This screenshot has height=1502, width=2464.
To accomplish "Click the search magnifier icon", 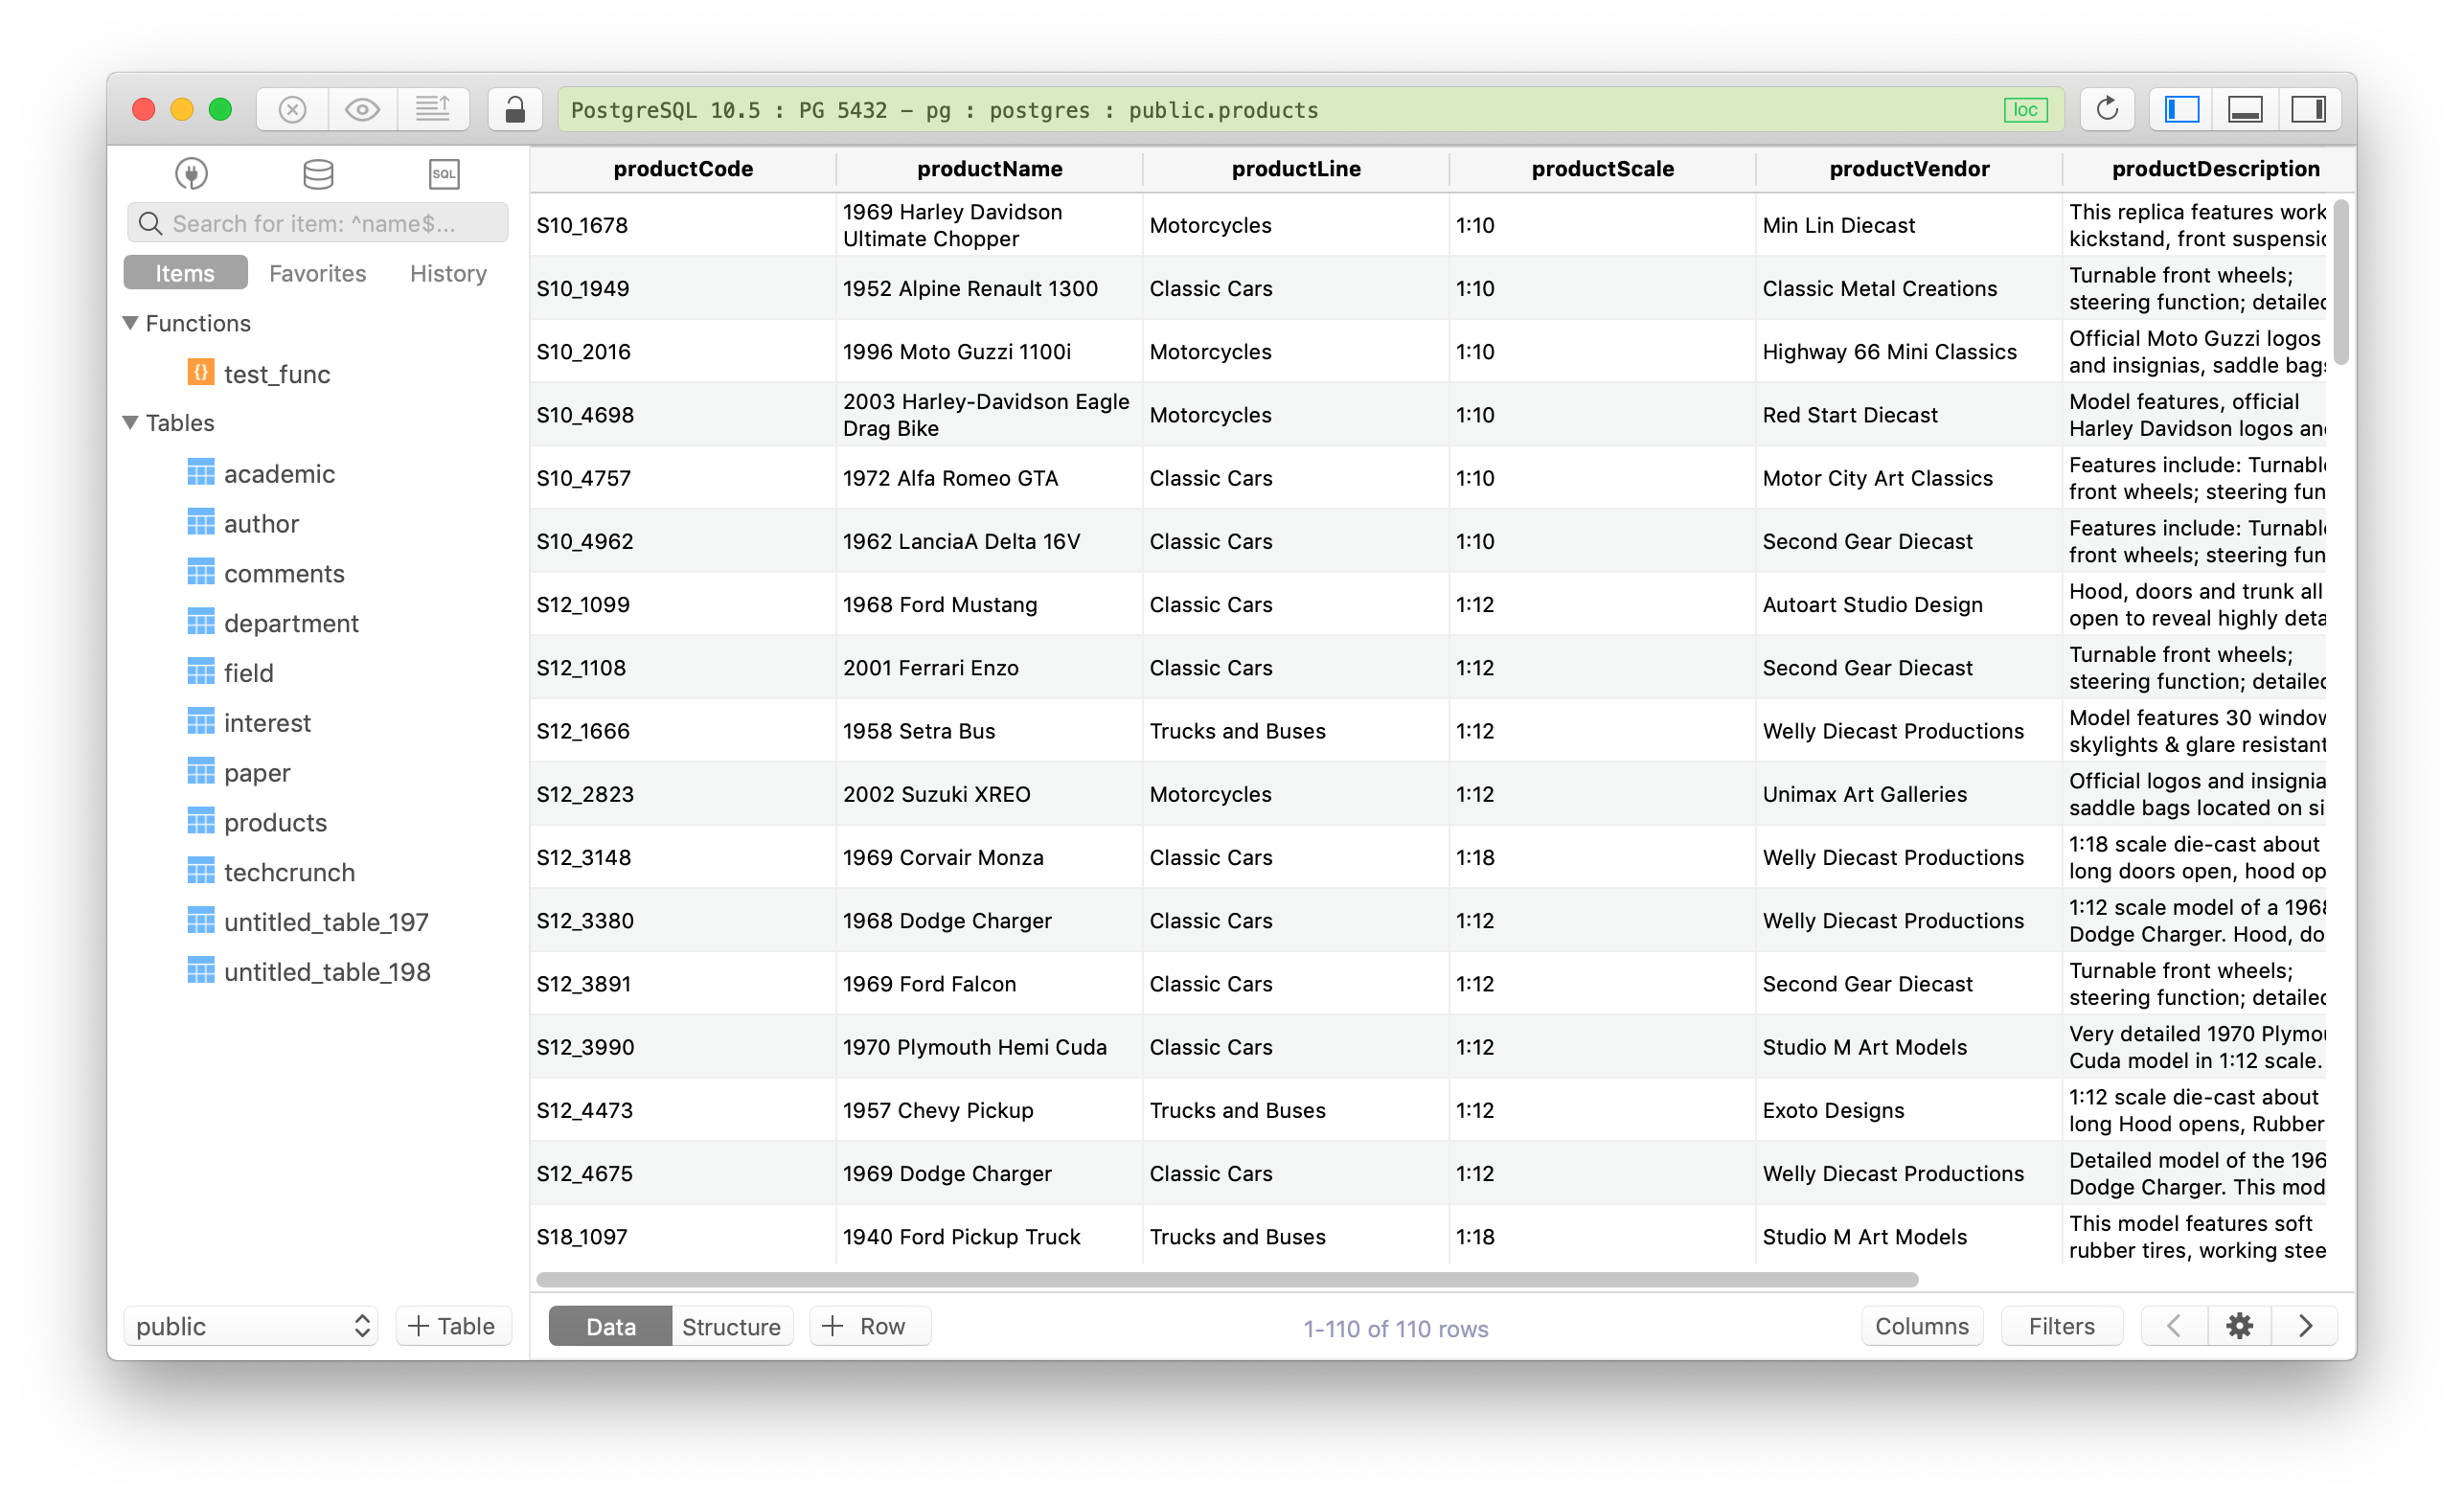I will [150, 223].
